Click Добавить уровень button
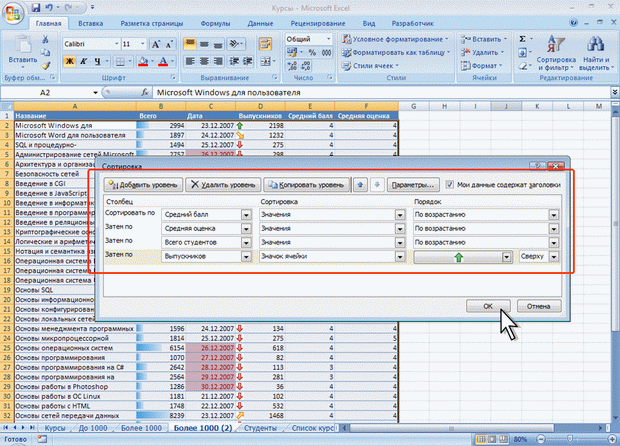 pos(144,185)
